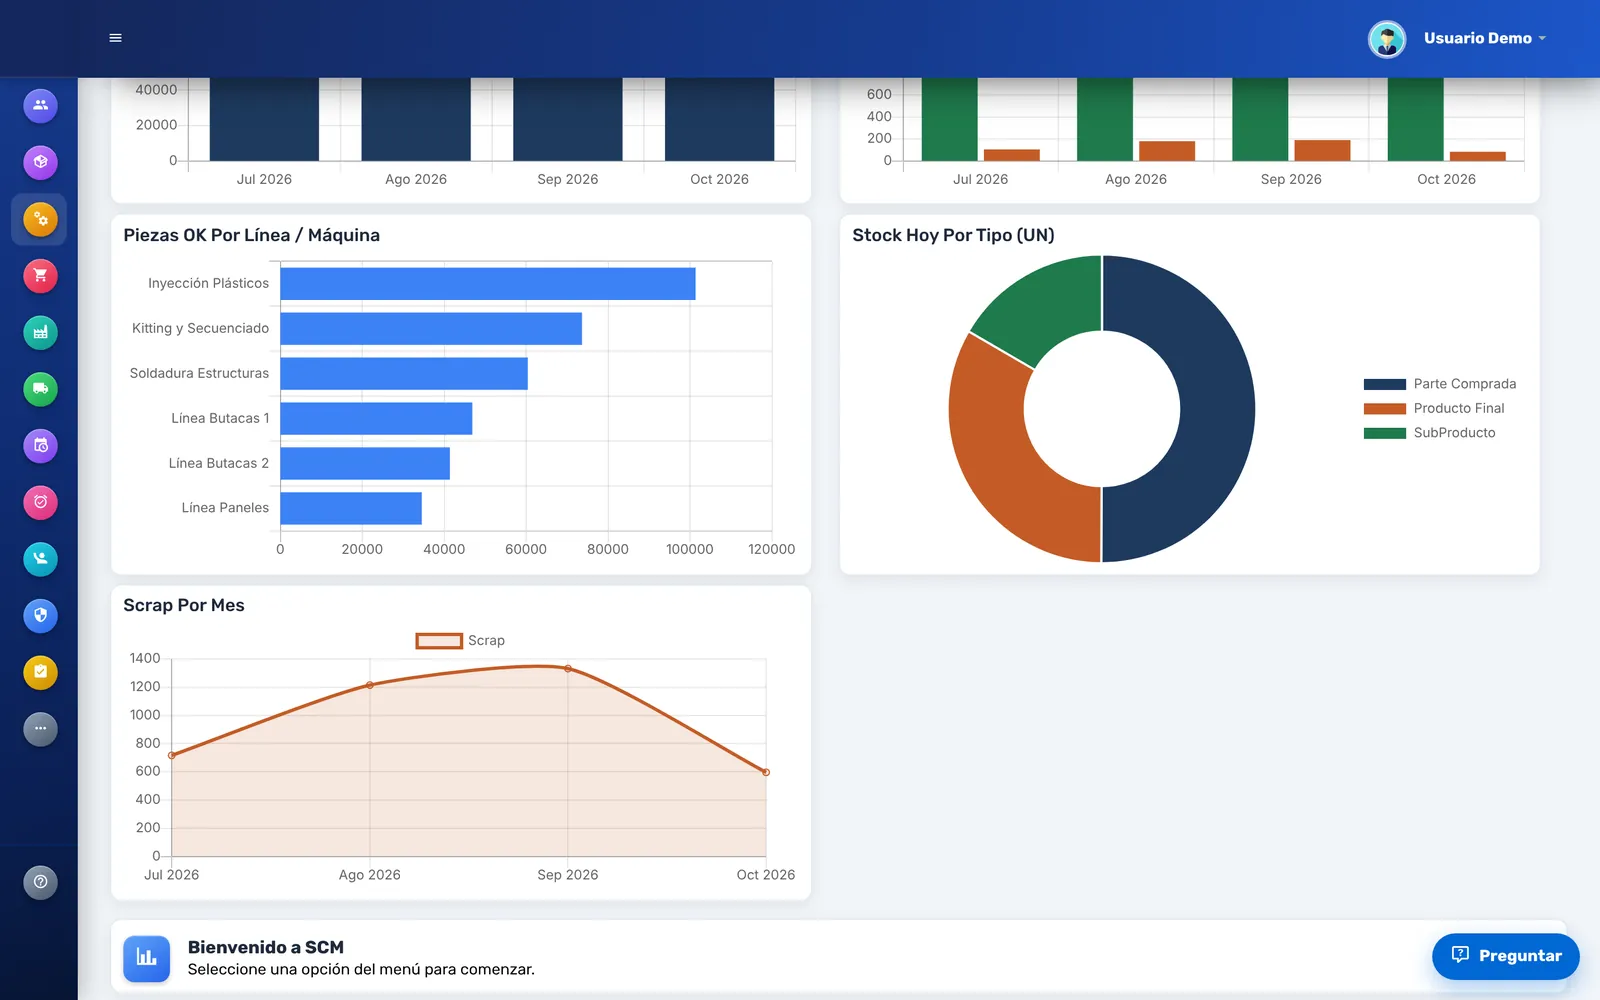Open the blue shield sidebar icon
This screenshot has height=1000, width=1600.
coord(40,616)
